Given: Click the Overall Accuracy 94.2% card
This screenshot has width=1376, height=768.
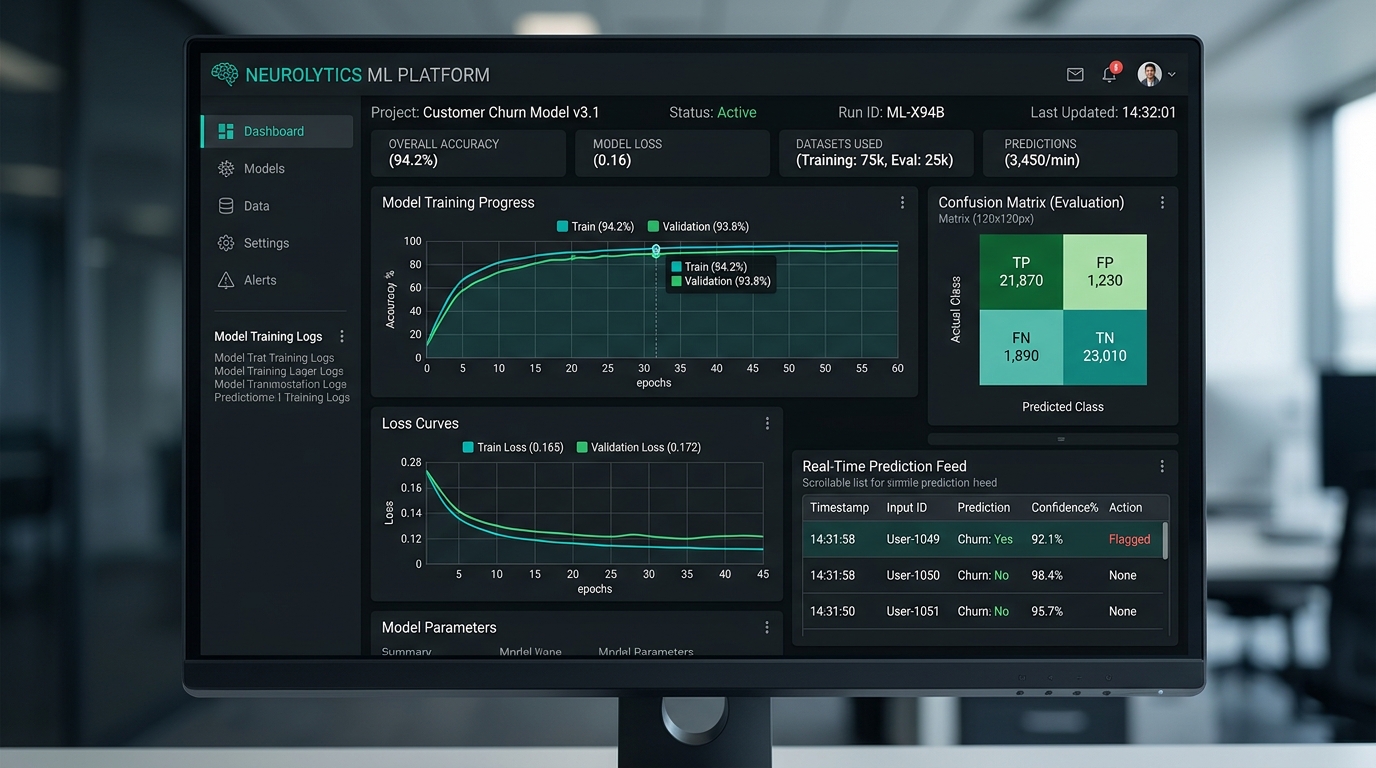Looking at the screenshot, I should coord(468,153).
